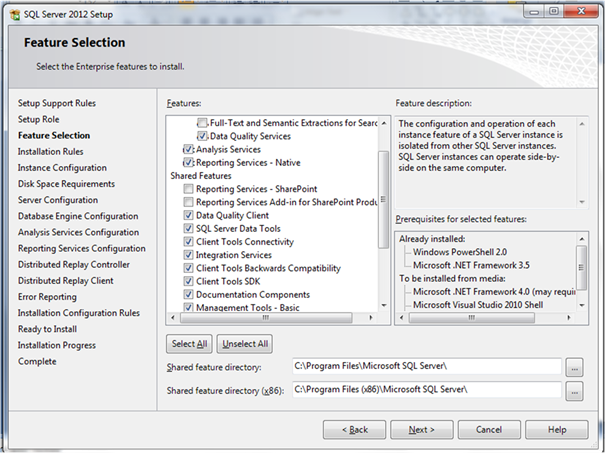Click the Prerequisites list scroll-left arrow
Viewport: 605px width, 453px height.
tap(402, 318)
